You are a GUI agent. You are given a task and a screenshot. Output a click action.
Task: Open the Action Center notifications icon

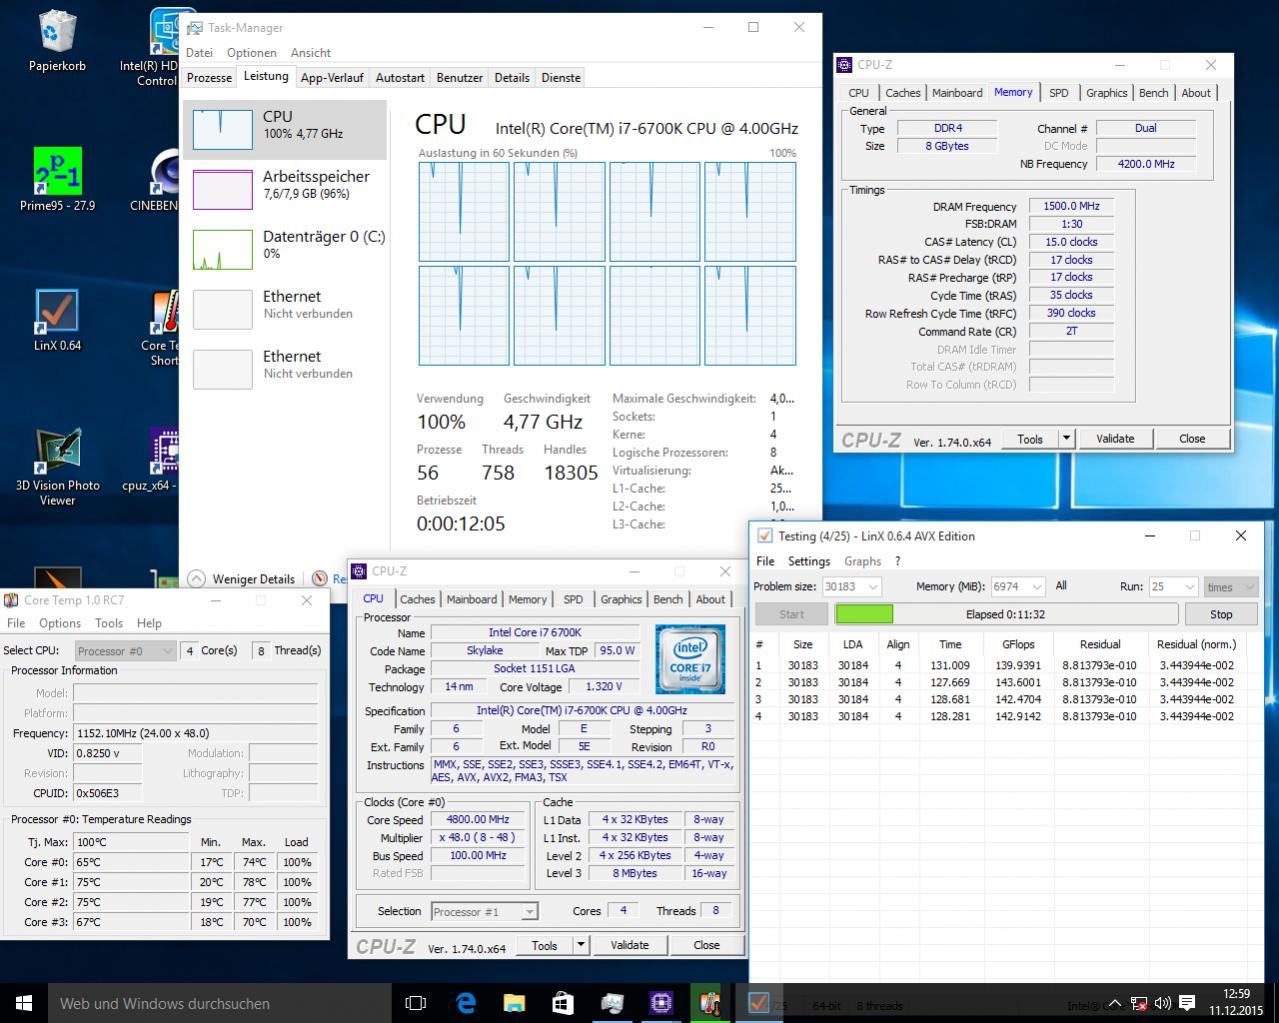1187,1003
